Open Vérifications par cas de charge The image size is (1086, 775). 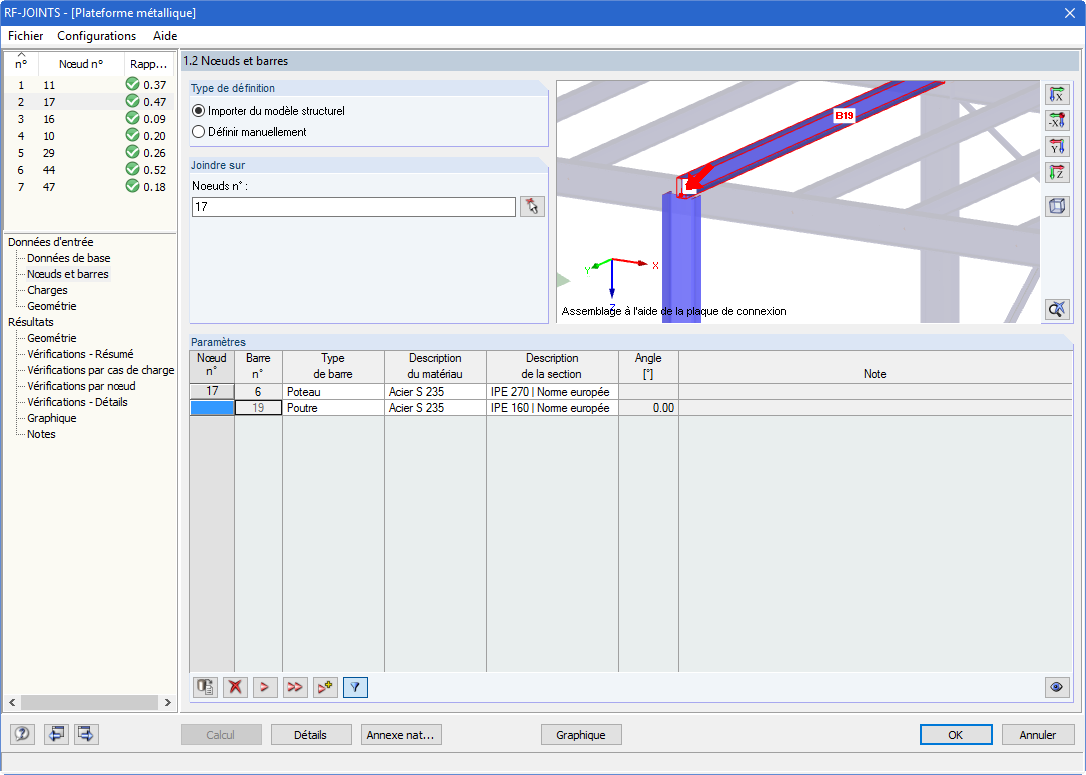100,370
